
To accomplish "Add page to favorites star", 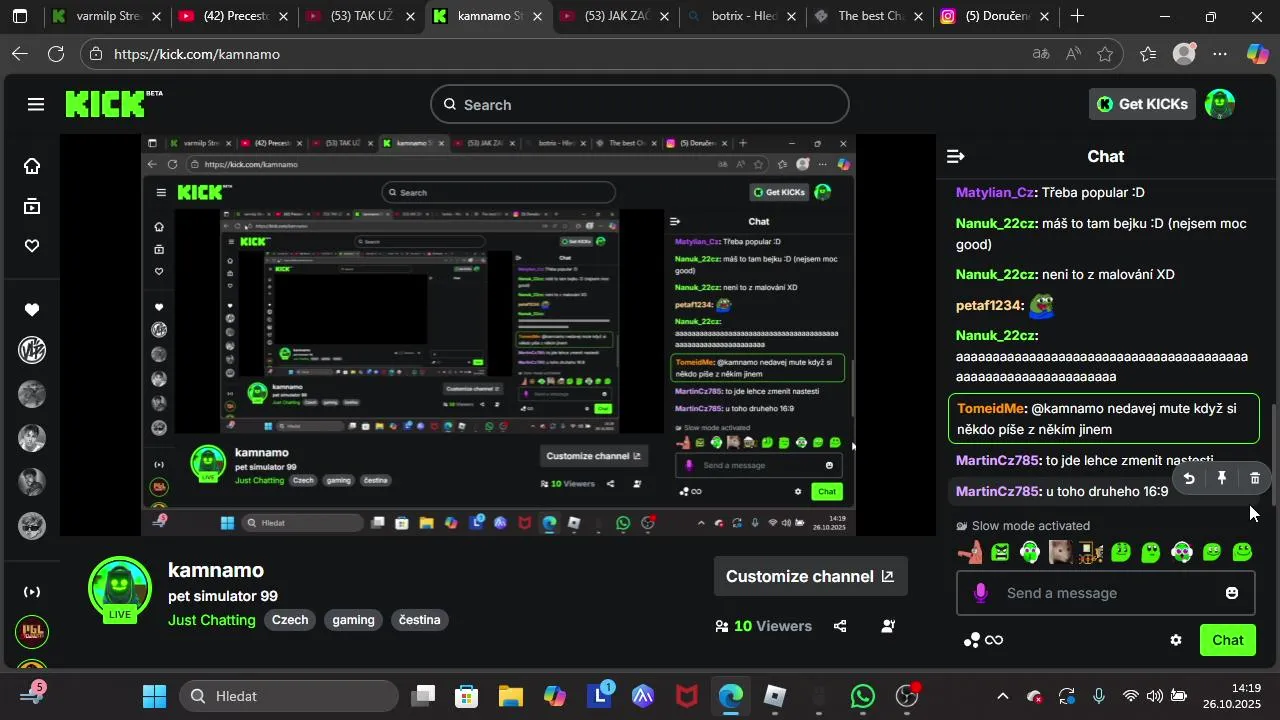I will tap(1105, 54).
